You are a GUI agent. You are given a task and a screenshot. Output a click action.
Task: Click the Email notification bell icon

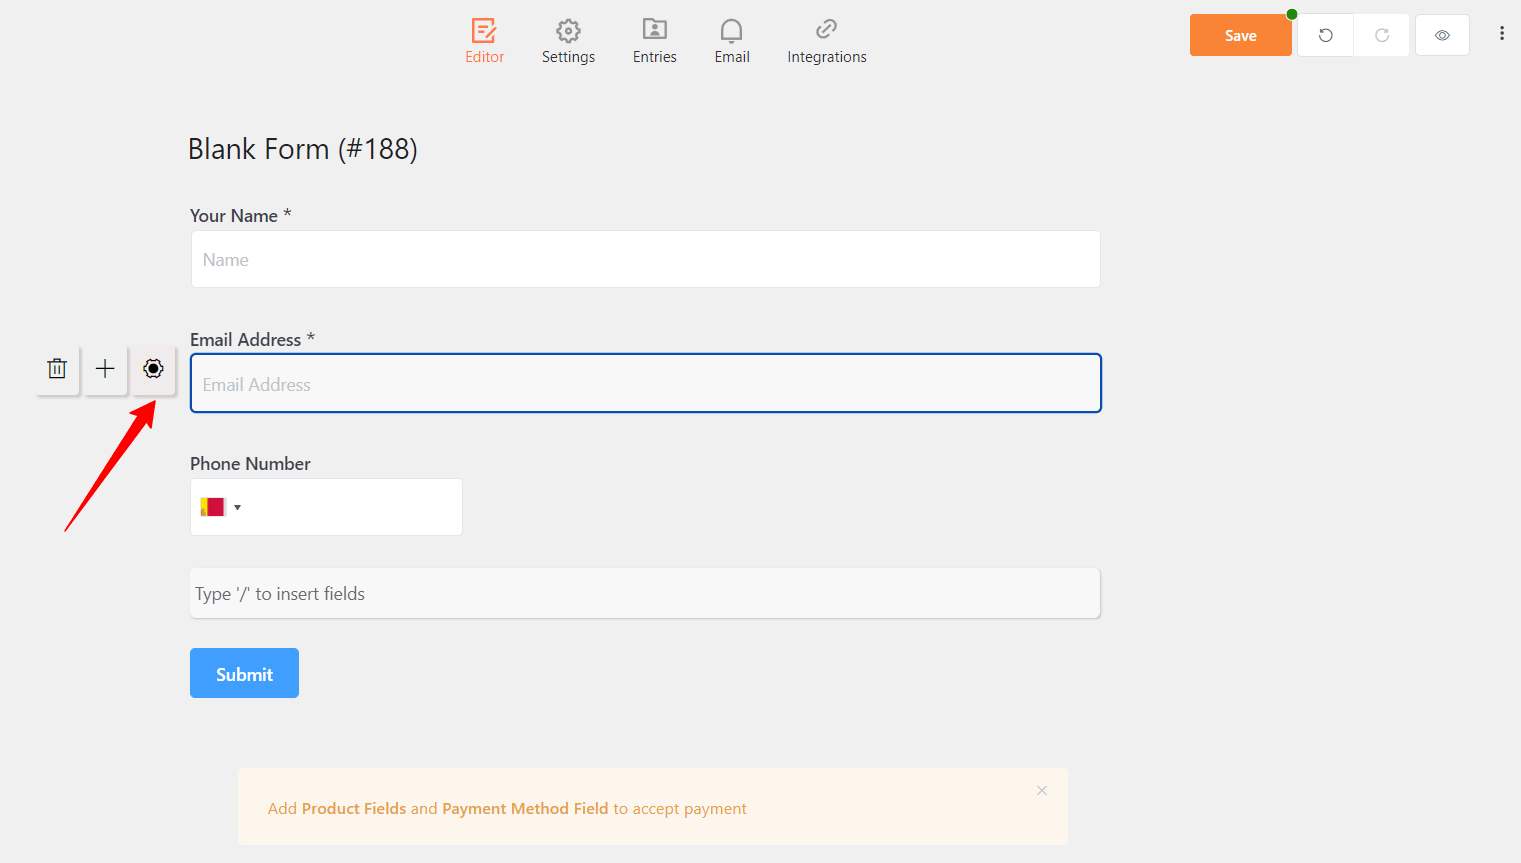[731, 30]
